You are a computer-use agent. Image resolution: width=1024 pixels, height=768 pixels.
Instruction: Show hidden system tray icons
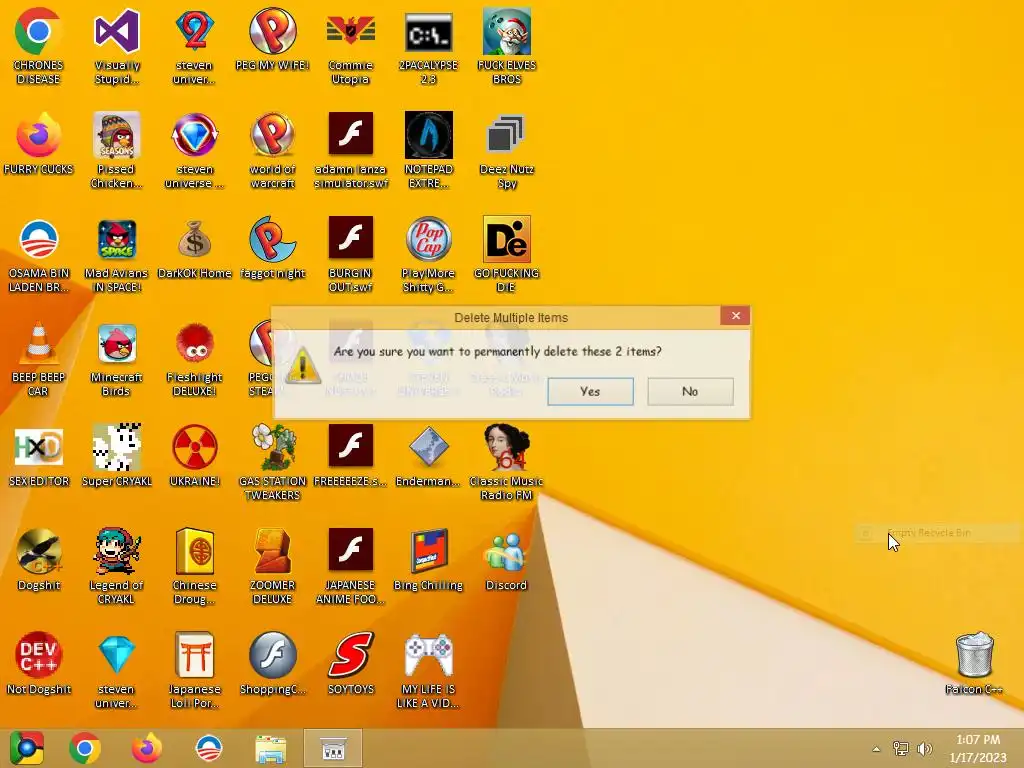(x=876, y=749)
